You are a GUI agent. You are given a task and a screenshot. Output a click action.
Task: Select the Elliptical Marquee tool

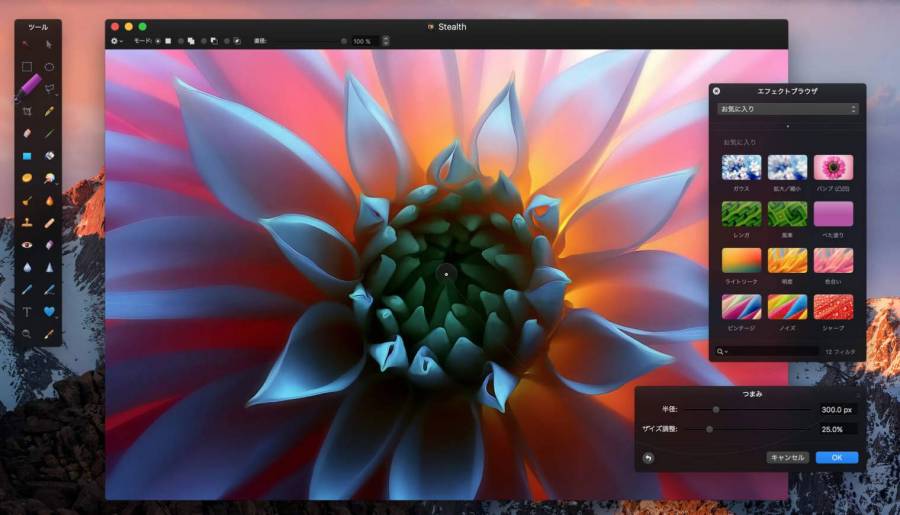[x=49, y=67]
